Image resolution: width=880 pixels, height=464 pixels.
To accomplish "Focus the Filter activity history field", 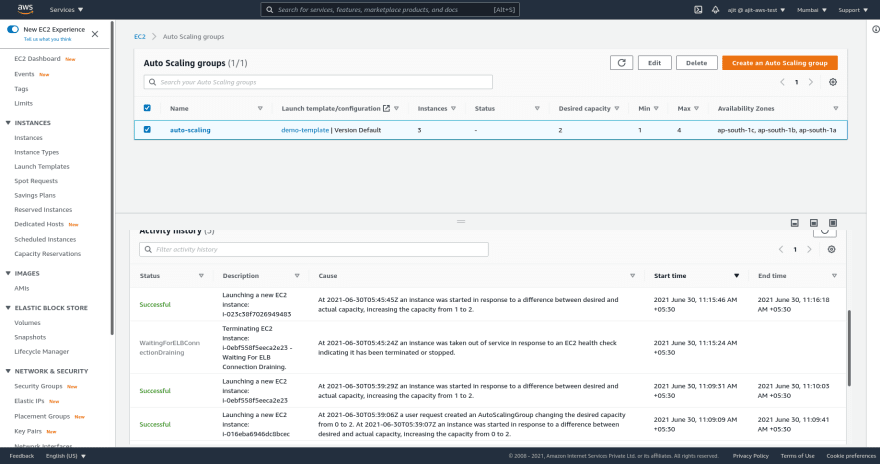I will coord(314,249).
